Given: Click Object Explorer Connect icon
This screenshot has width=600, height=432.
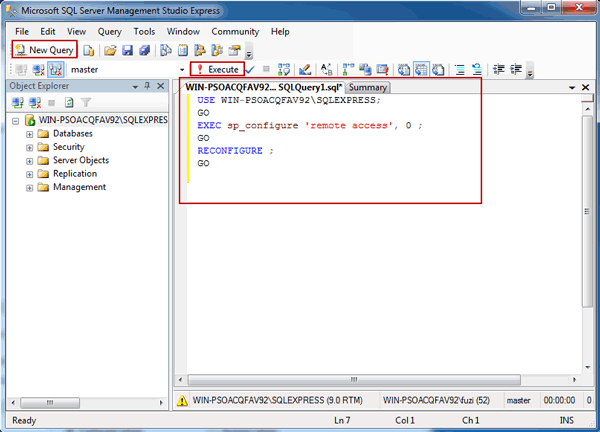Looking at the screenshot, I should click(x=18, y=103).
